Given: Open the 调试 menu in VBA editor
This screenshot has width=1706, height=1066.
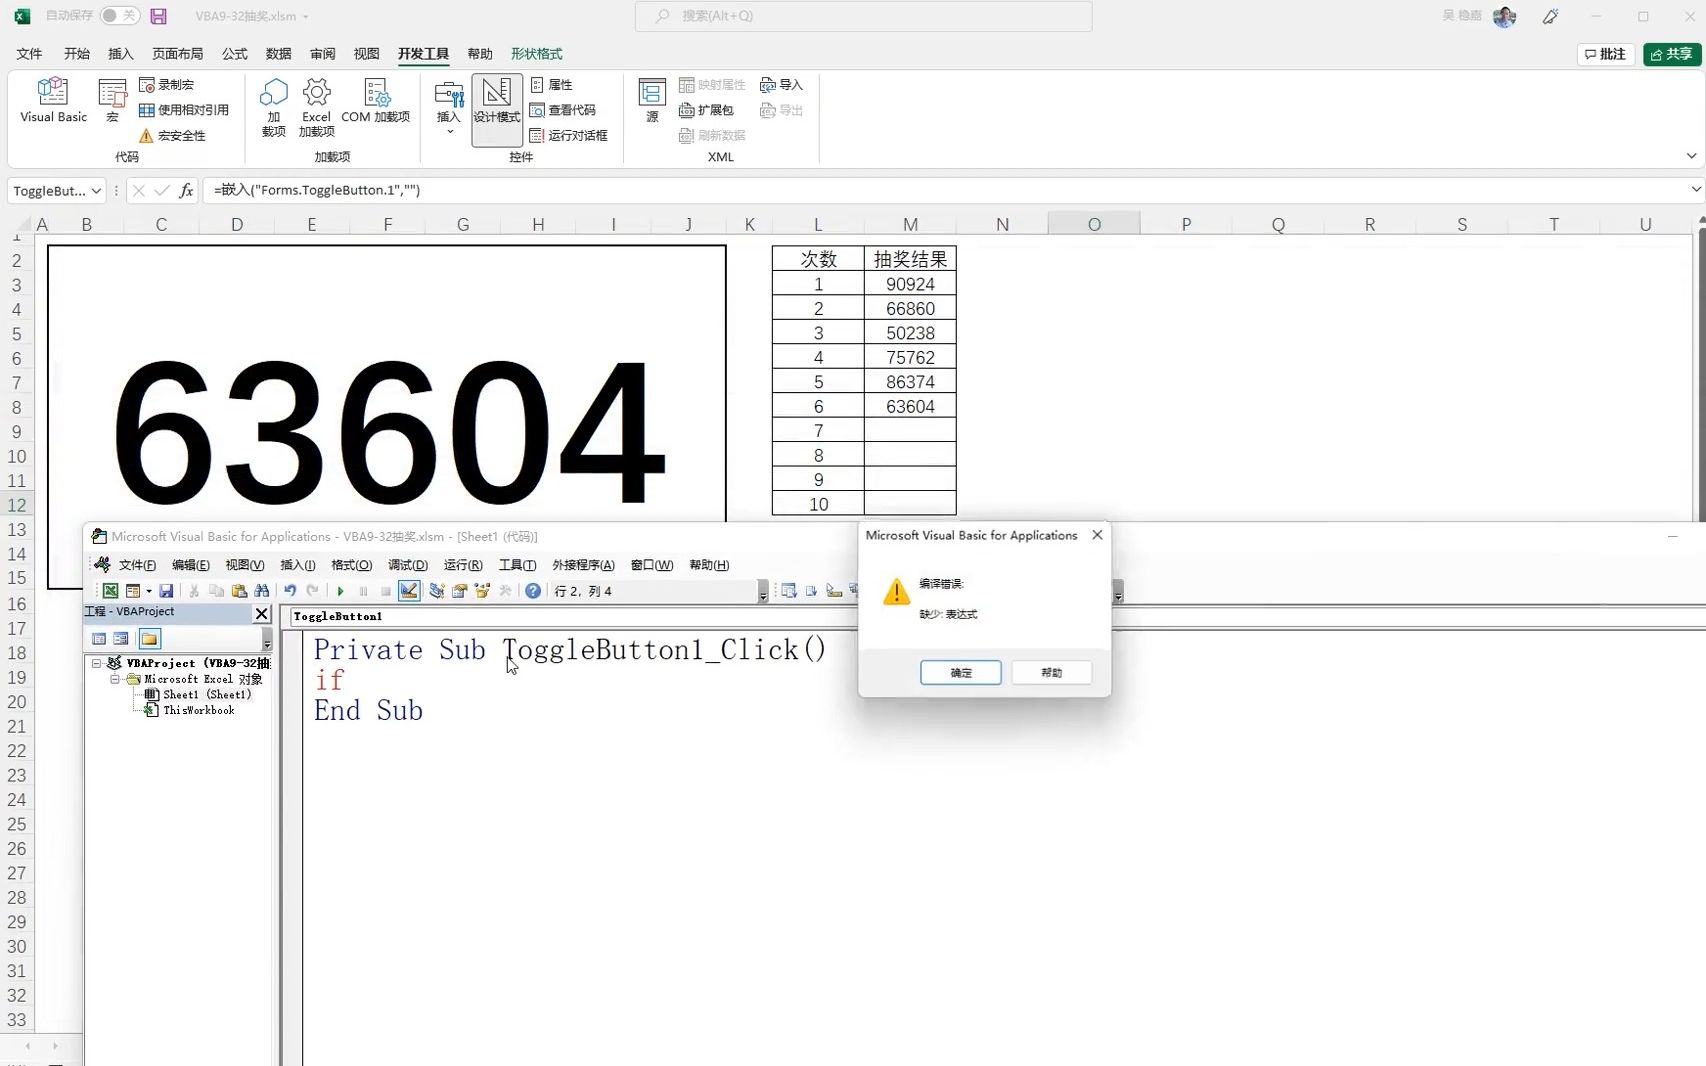Looking at the screenshot, I should (x=407, y=565).
